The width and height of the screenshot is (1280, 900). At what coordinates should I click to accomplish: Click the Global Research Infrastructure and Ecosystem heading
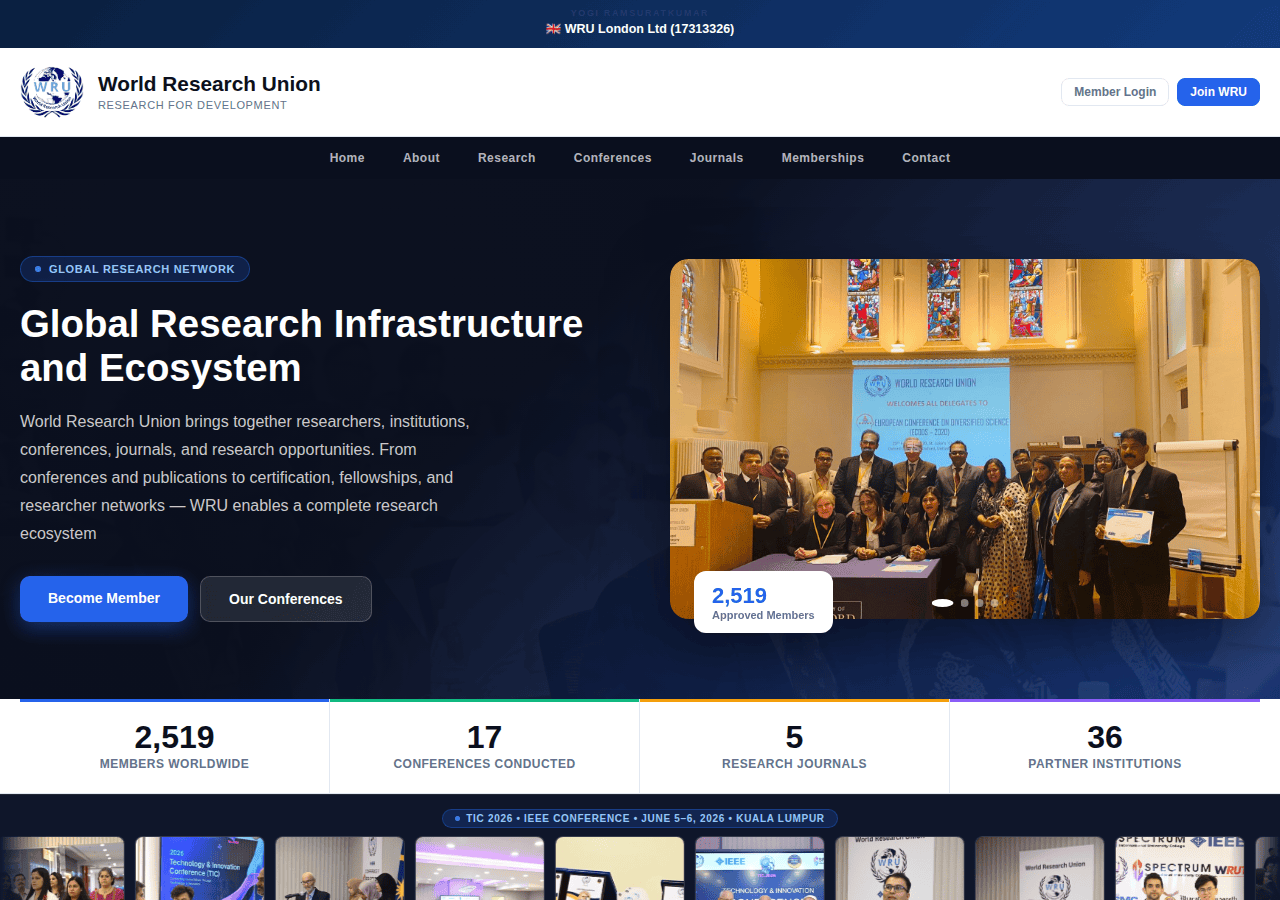click(x=301, y=346)
